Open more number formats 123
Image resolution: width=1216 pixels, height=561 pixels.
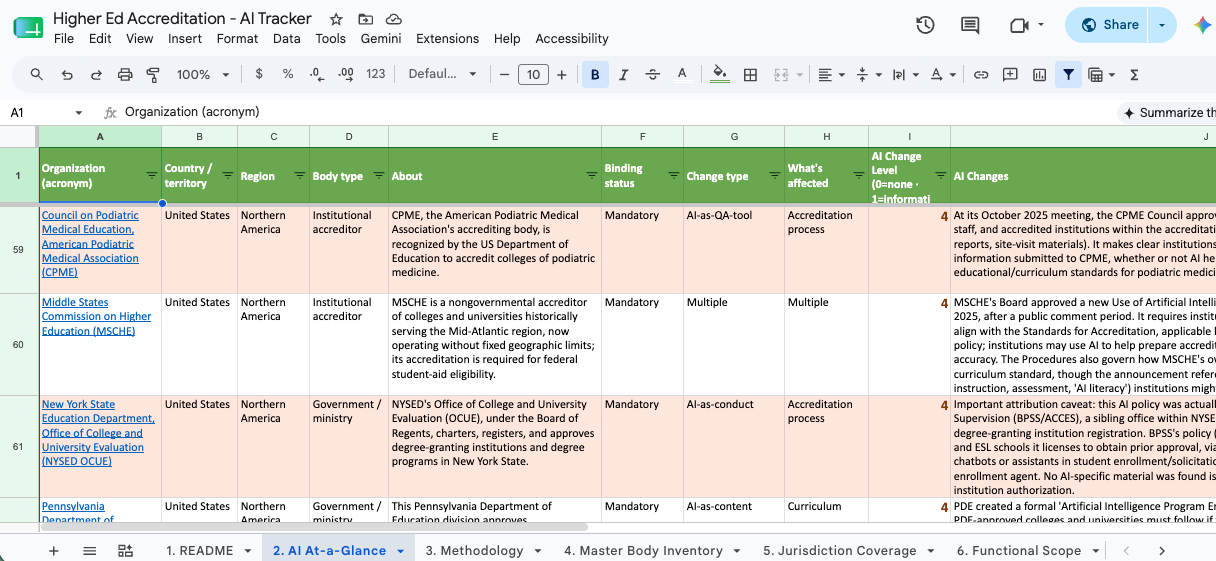[x=376, y=75]
